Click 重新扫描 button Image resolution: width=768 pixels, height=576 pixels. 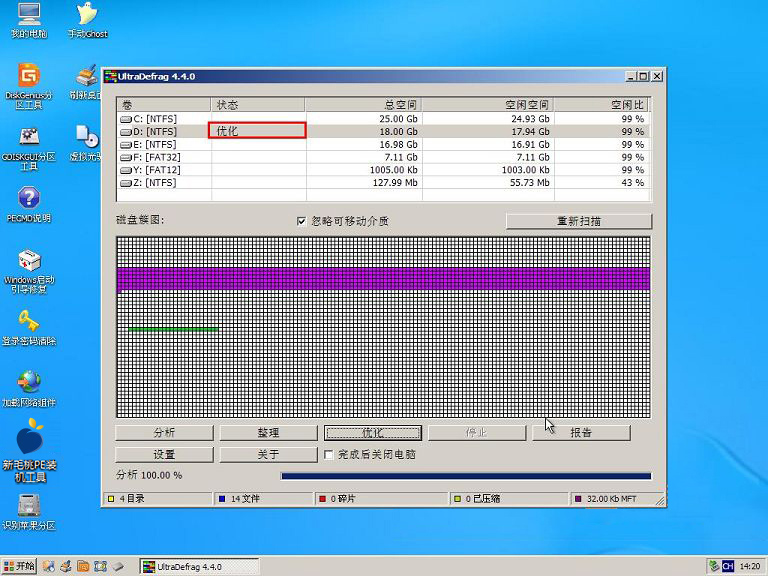[x=579, y=221]
